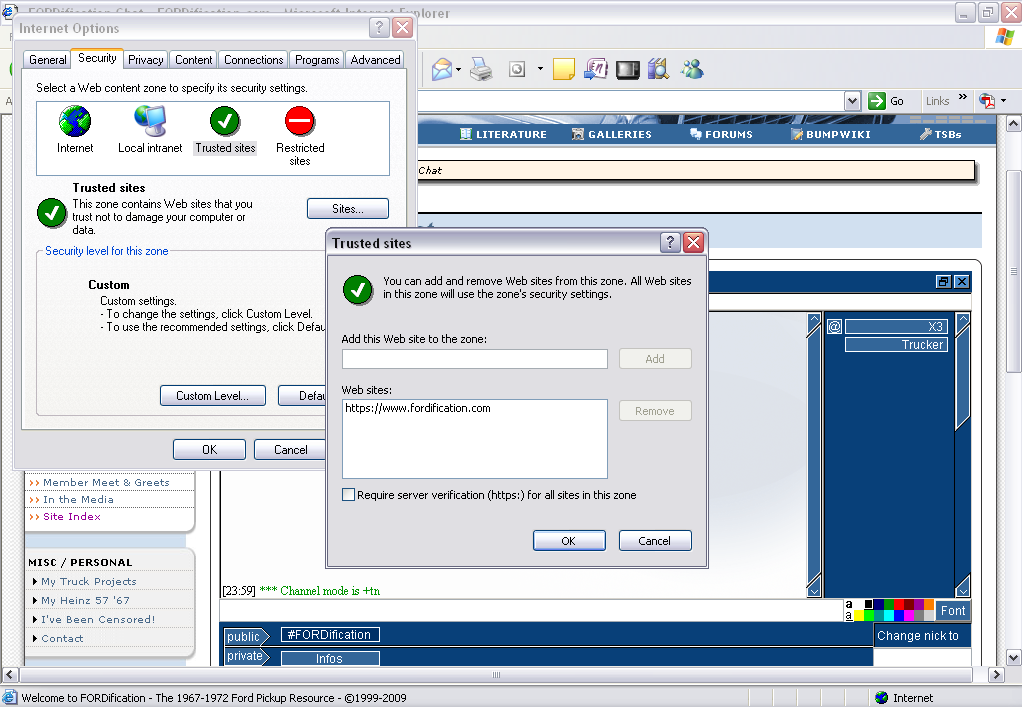This screenshot has width=1022, height=707.
Task: Click the TSBs wrench icon
Action: click(926, 134)
